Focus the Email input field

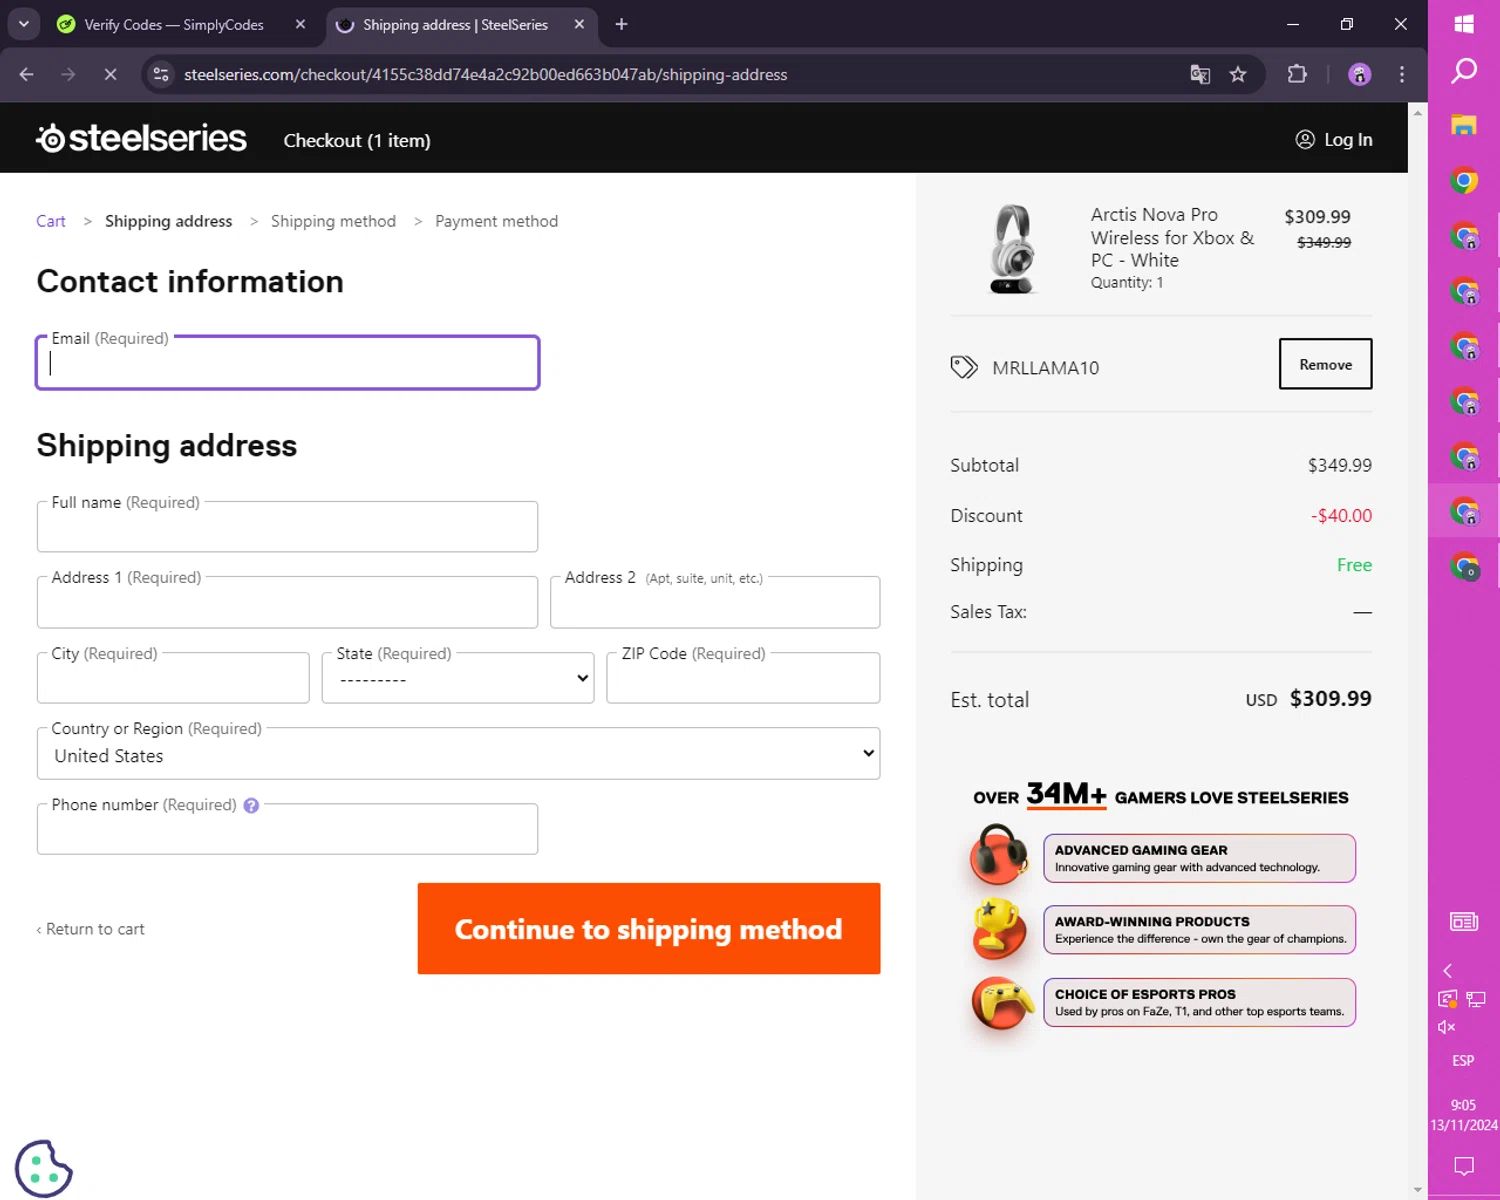tap(288, 363)
